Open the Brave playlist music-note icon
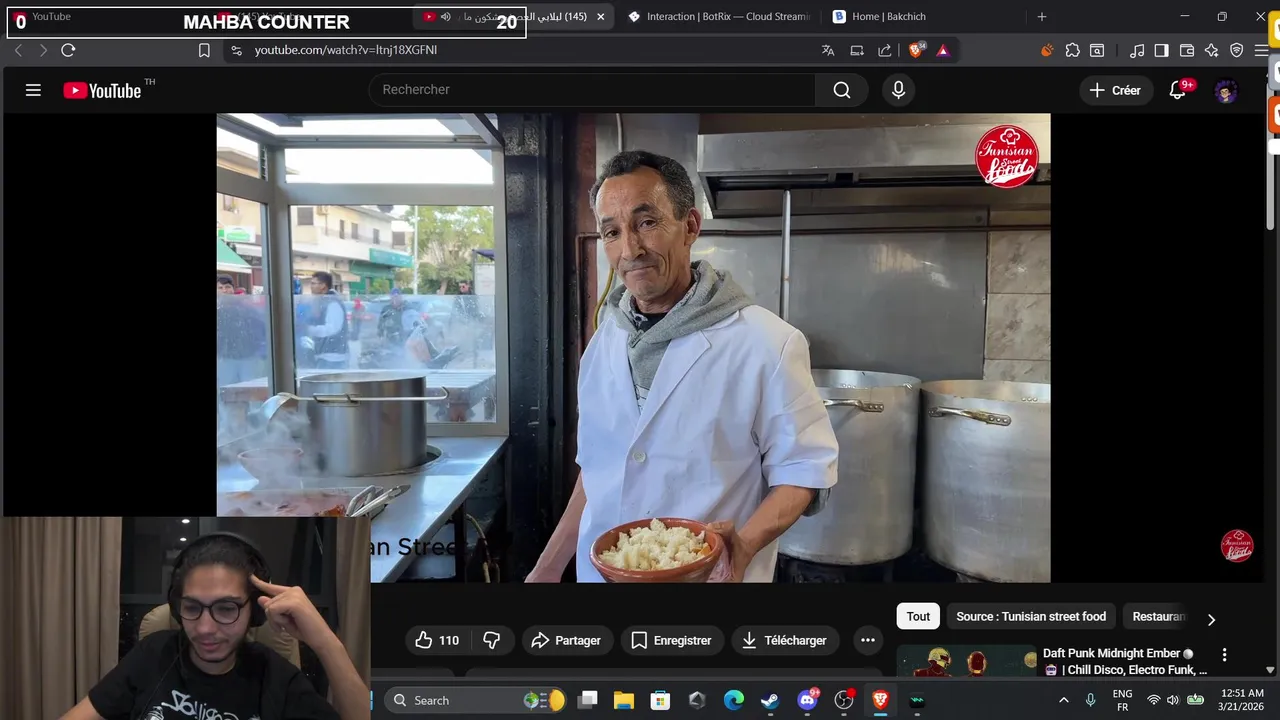Screen dimensions: 1280x720 (1137, 50)
